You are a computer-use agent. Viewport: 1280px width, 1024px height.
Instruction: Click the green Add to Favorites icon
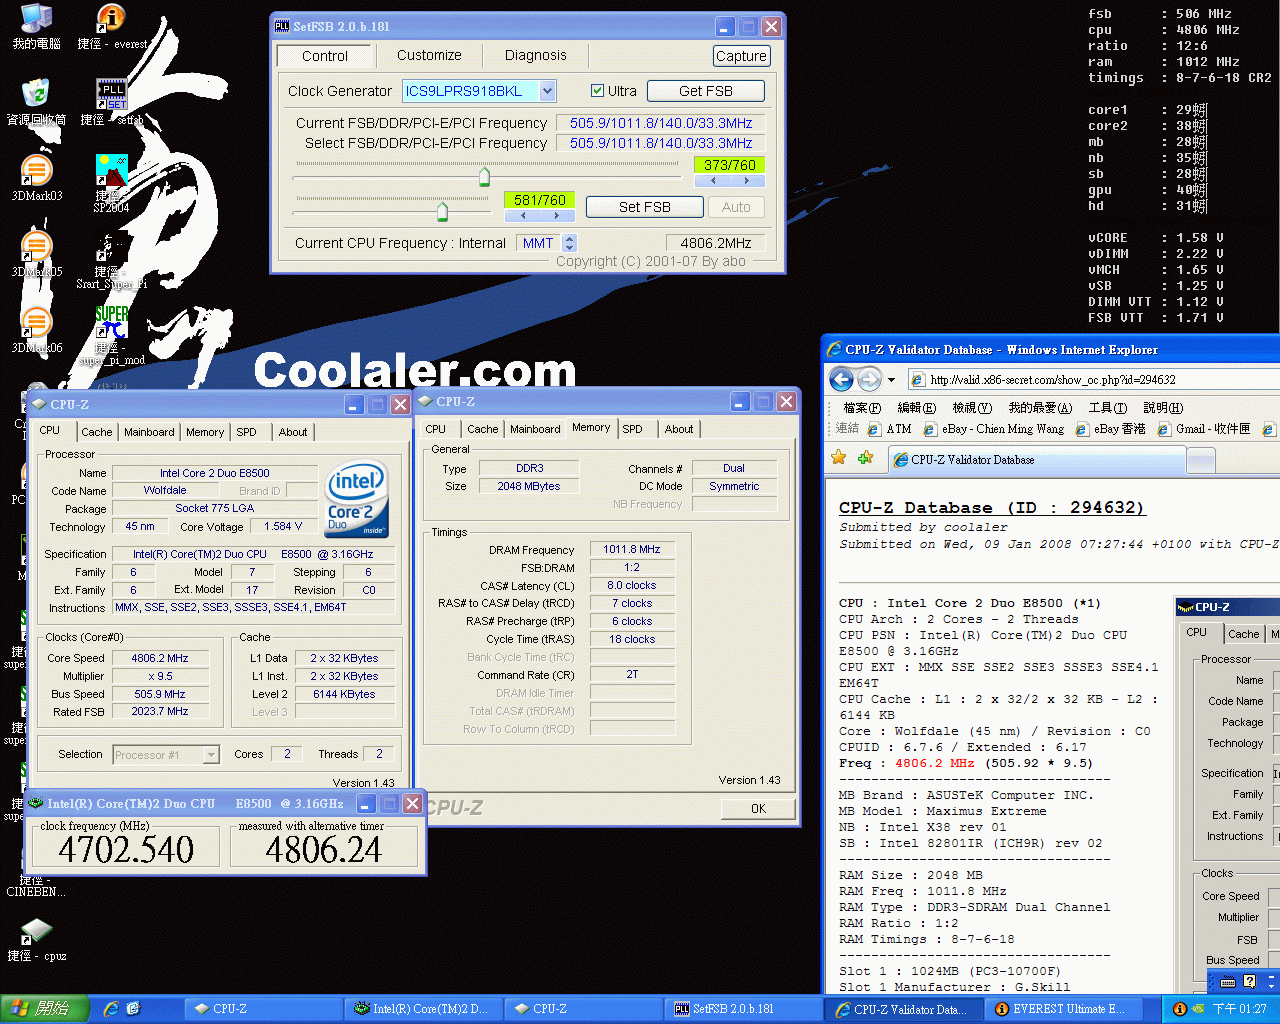[x=865, y=458]
